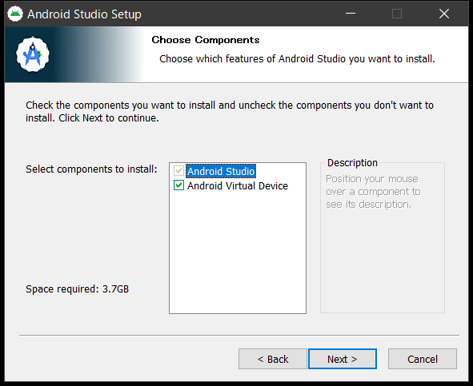Click the Android icon in title bar
Viewport: 473px width, 386px height.
click(x=15, y=14)
